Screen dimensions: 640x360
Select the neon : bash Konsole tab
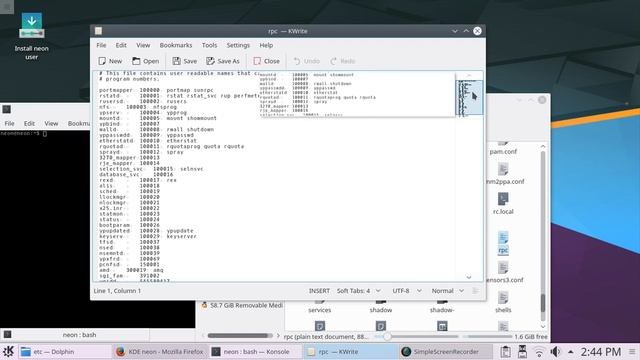[x=79, y=335]
